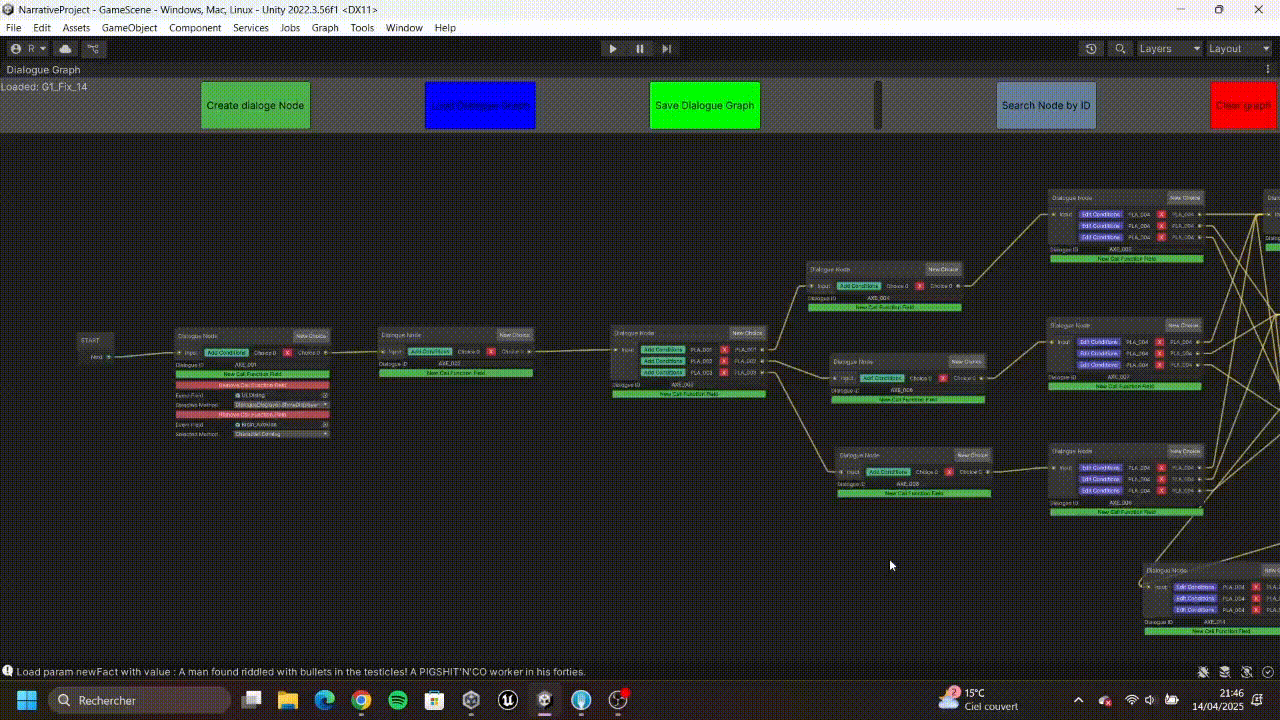Click second Remove Call Function Field on AXE_001

pyautogui.click(x=253, y=414)
